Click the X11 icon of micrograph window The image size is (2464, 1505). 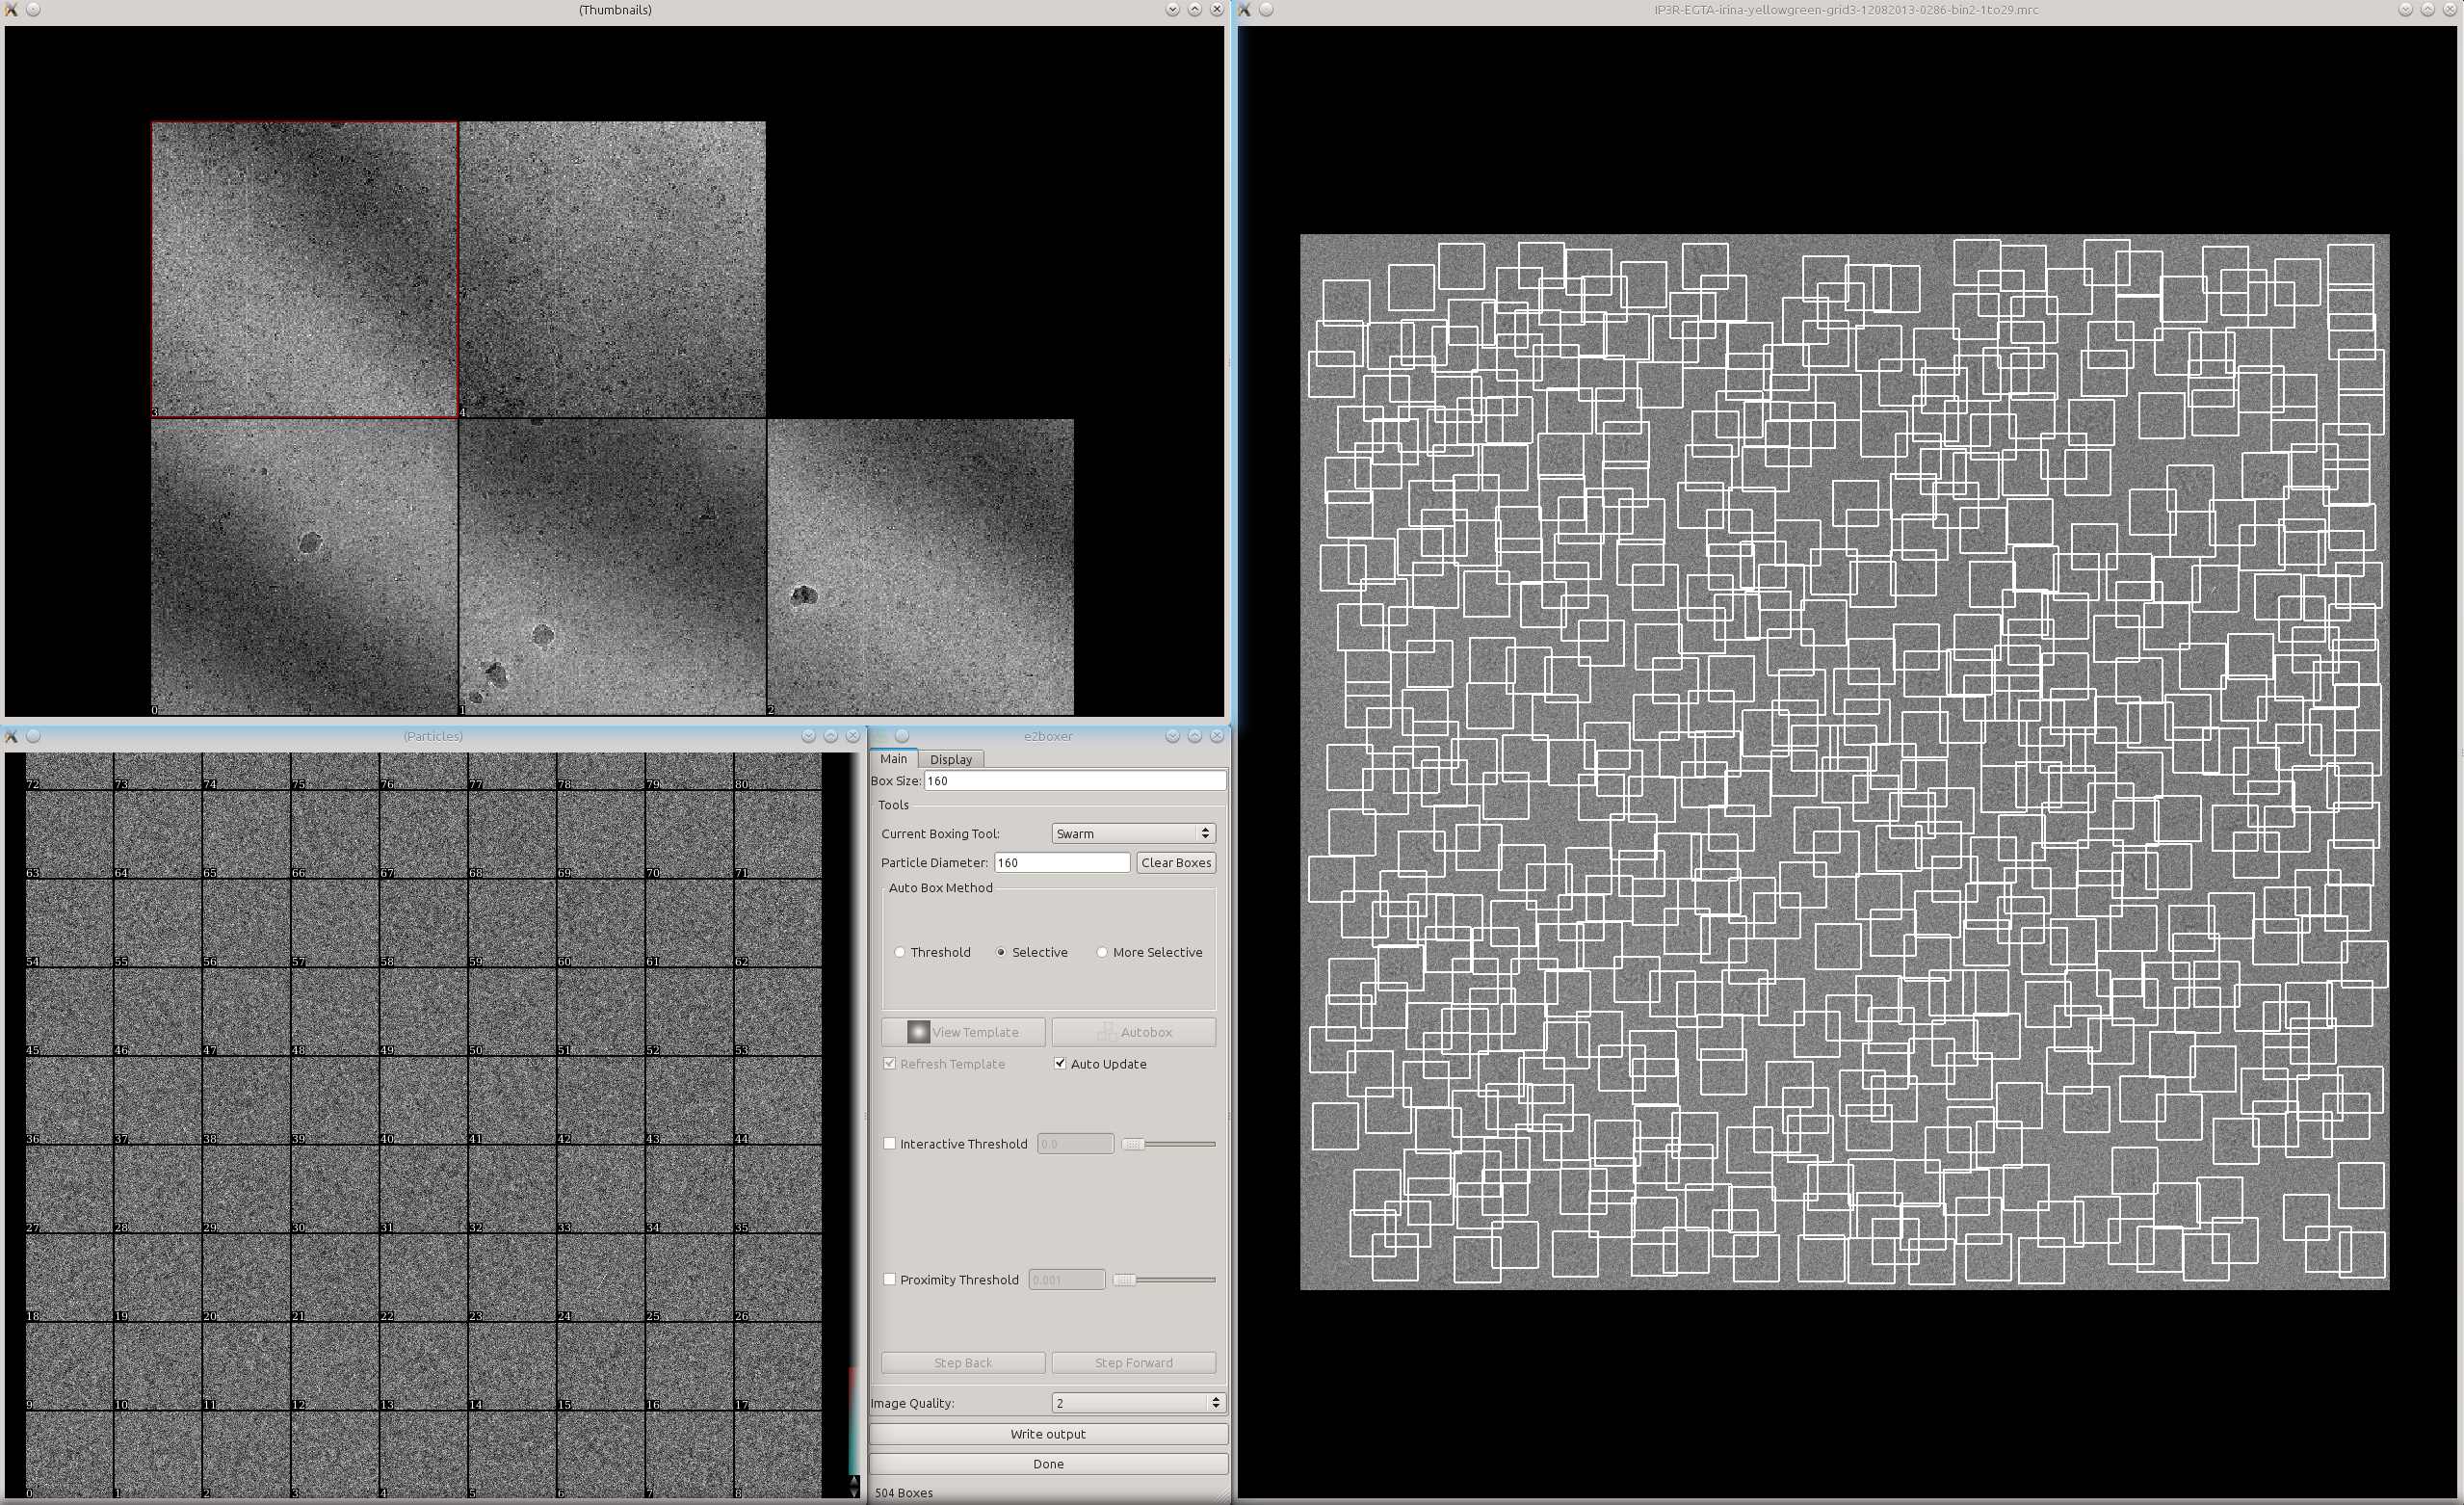(x=1245, y=9)
